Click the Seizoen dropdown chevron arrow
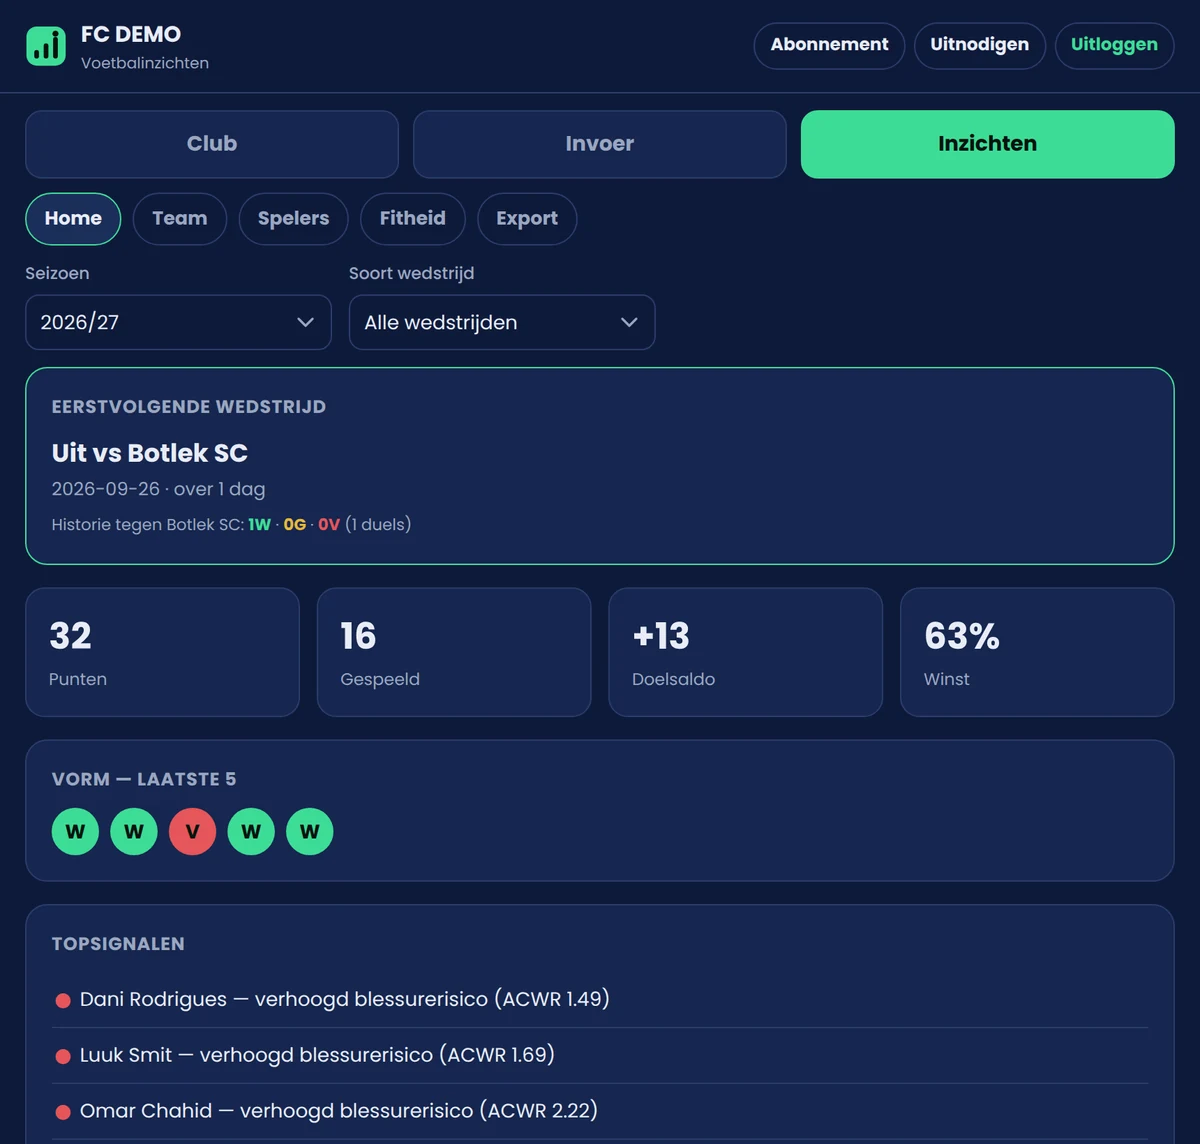Screen dimensions: 1200x1144 coord(306,322)
